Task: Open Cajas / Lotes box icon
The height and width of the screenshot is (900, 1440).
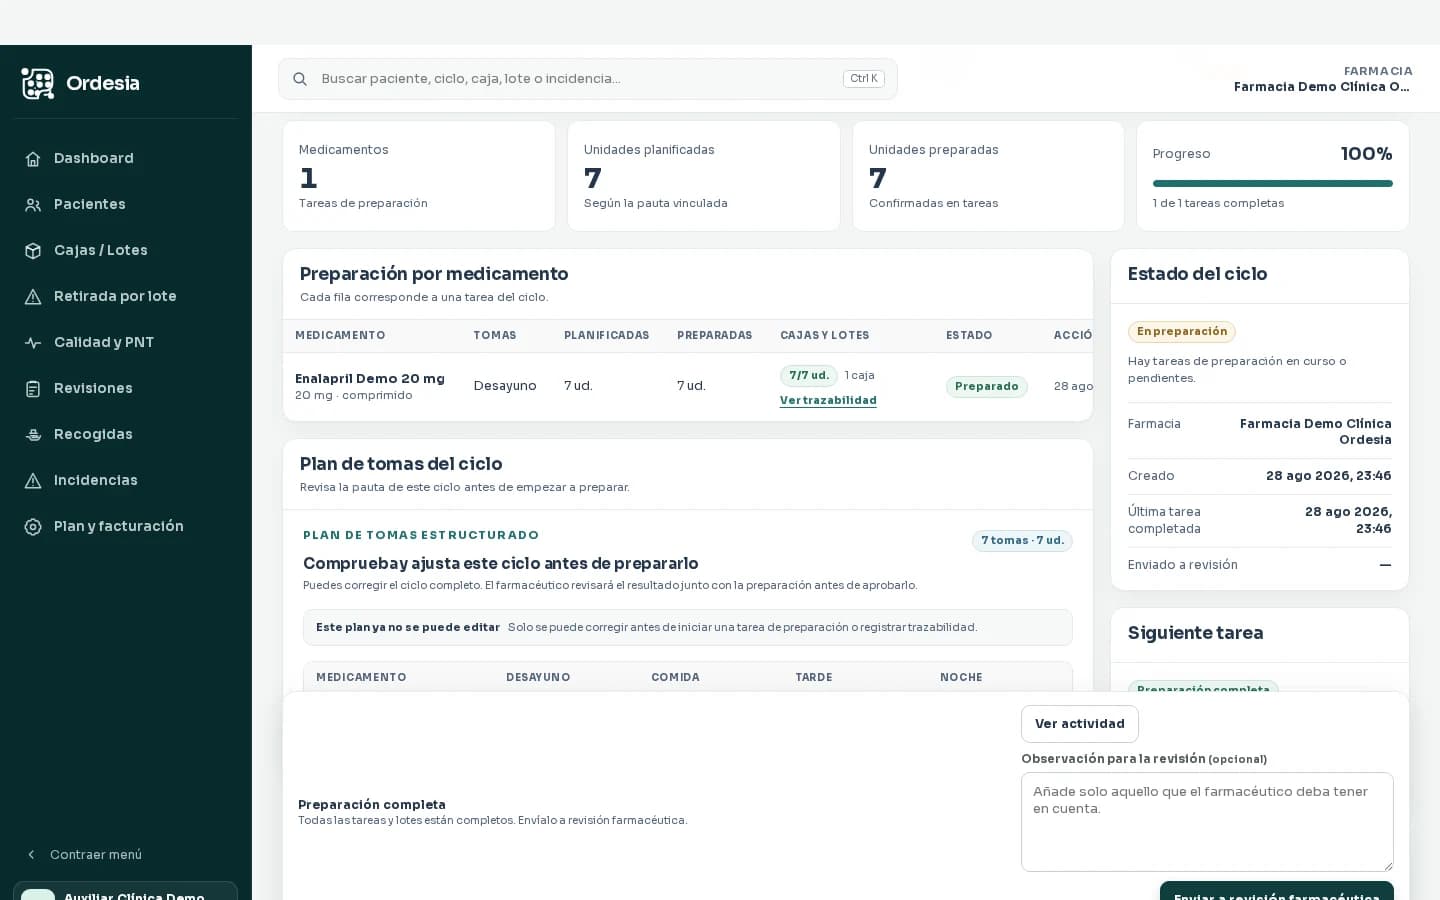Action: coord(33,251)
